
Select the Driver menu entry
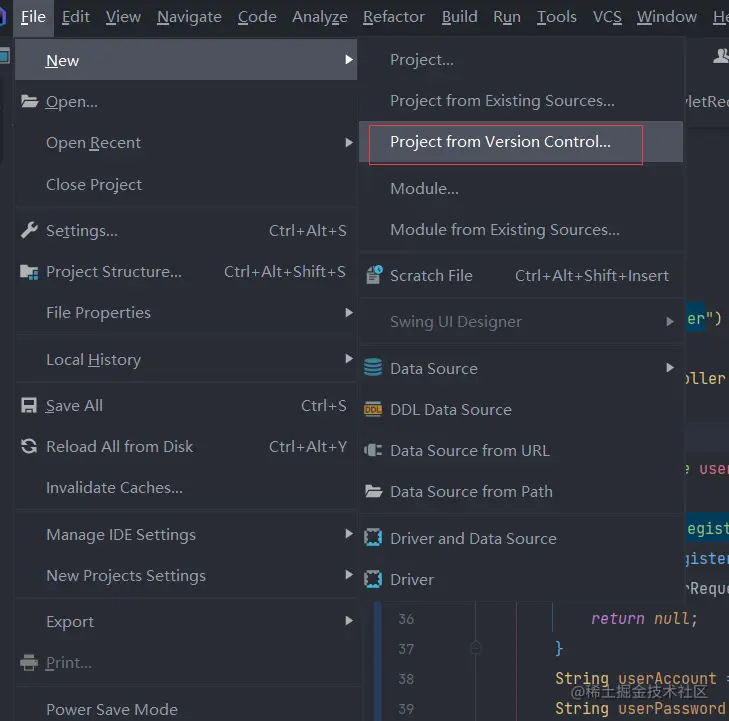pyautogui.click(x=521, y=580)
